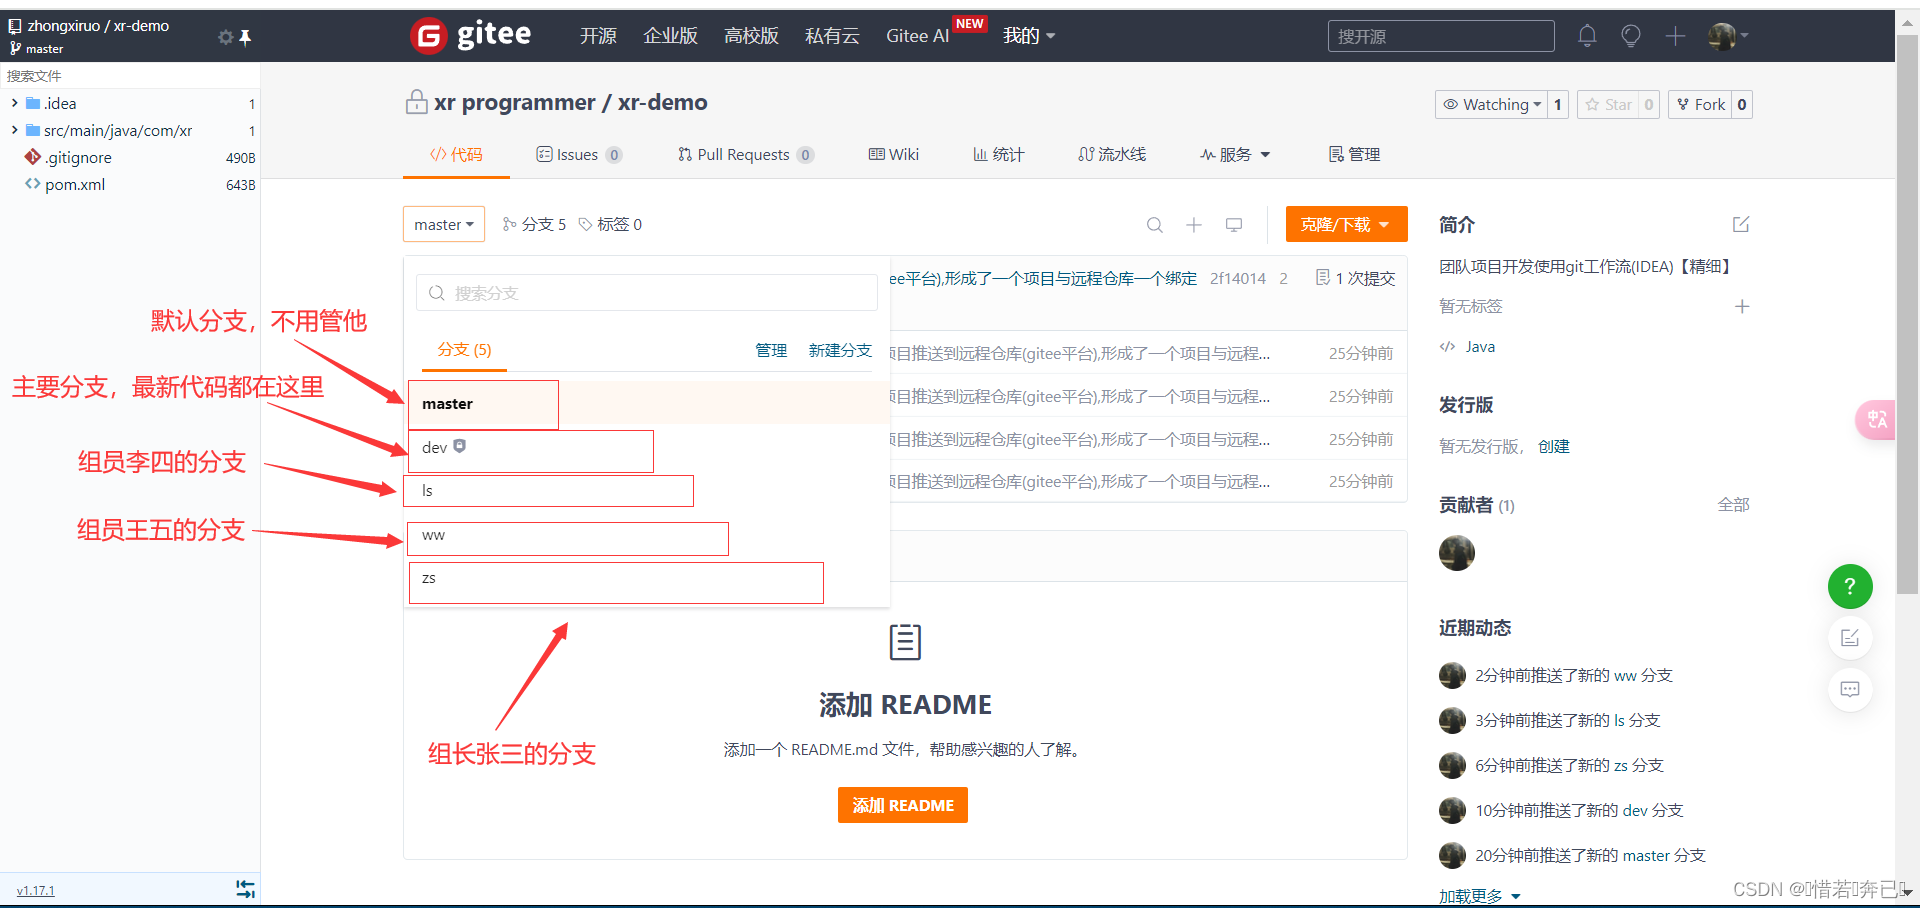Screen dimensions: 1920x908
Task: Click 标签 0 tags link
Action: coord(610,224)
